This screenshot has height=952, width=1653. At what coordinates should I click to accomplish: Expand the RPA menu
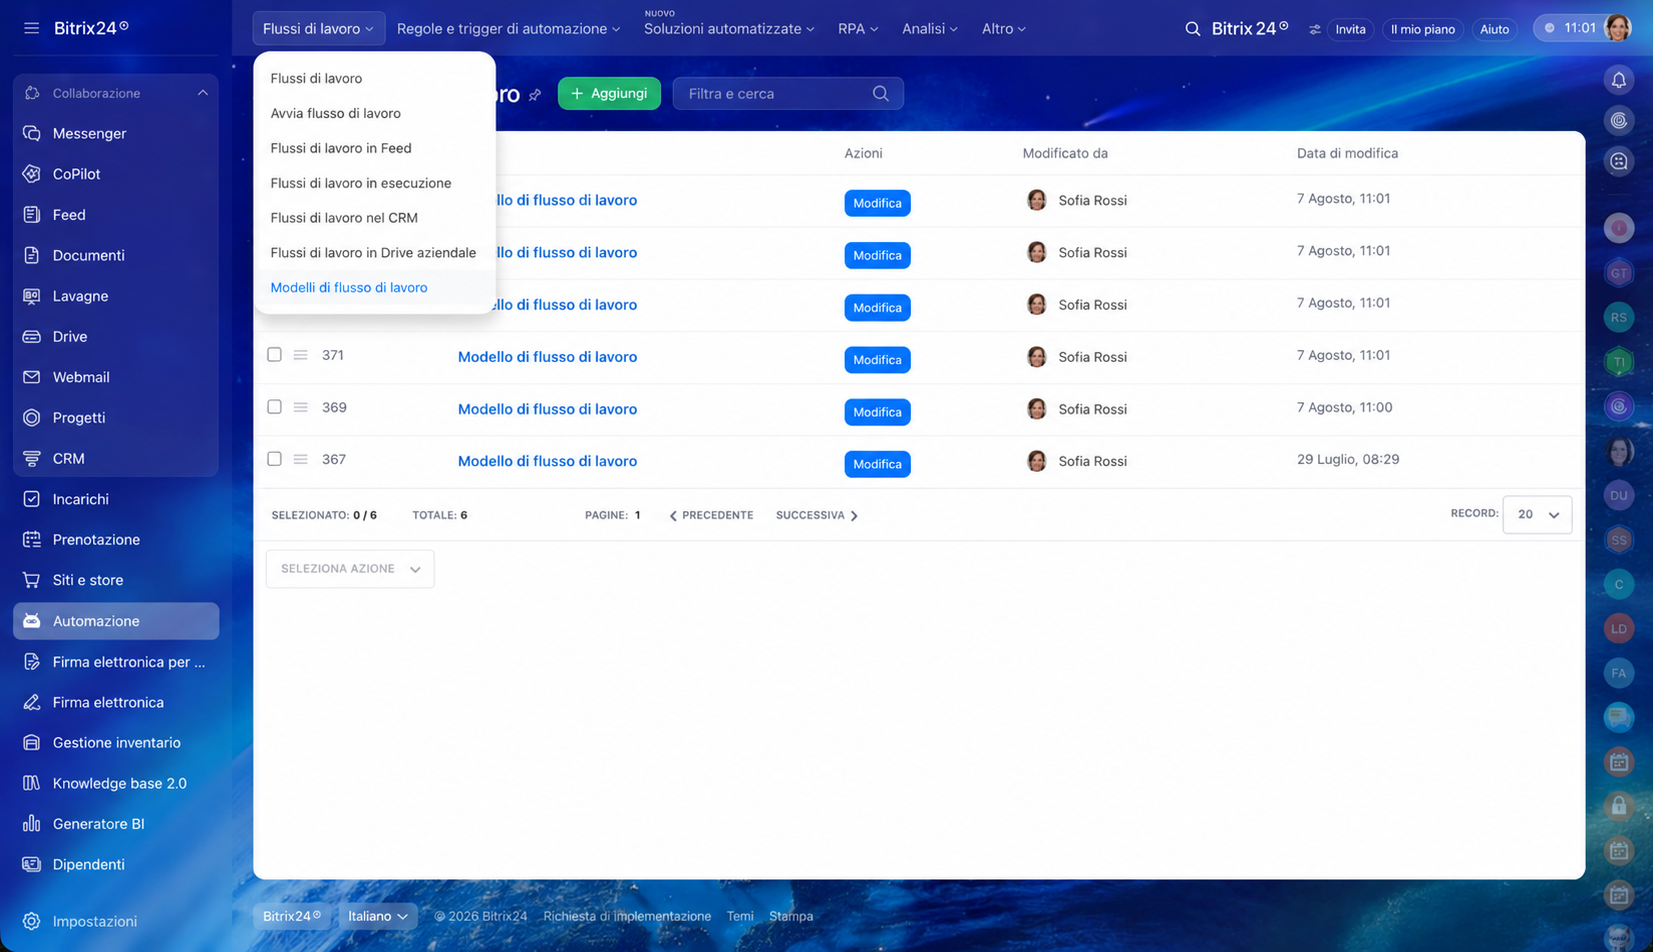[x=858, y=29]
